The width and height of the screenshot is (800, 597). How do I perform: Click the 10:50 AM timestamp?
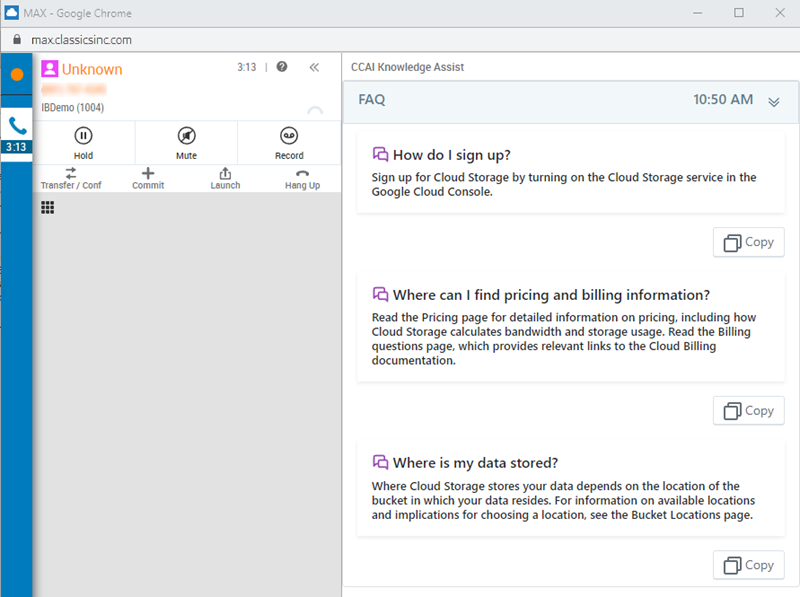pos(723,100)
